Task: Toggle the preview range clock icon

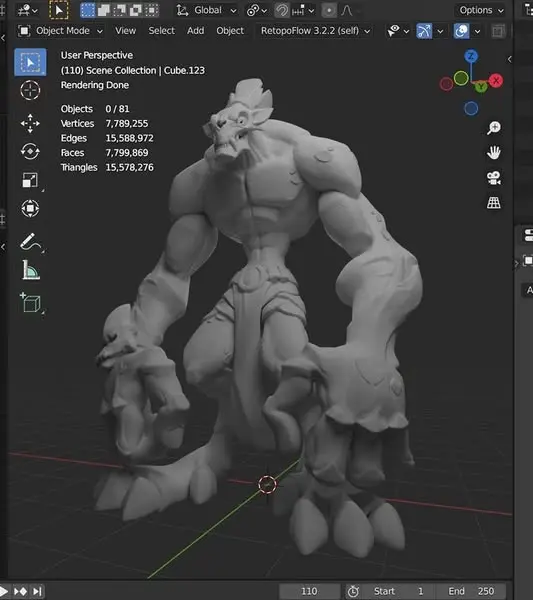Action: tap(353, 591)
